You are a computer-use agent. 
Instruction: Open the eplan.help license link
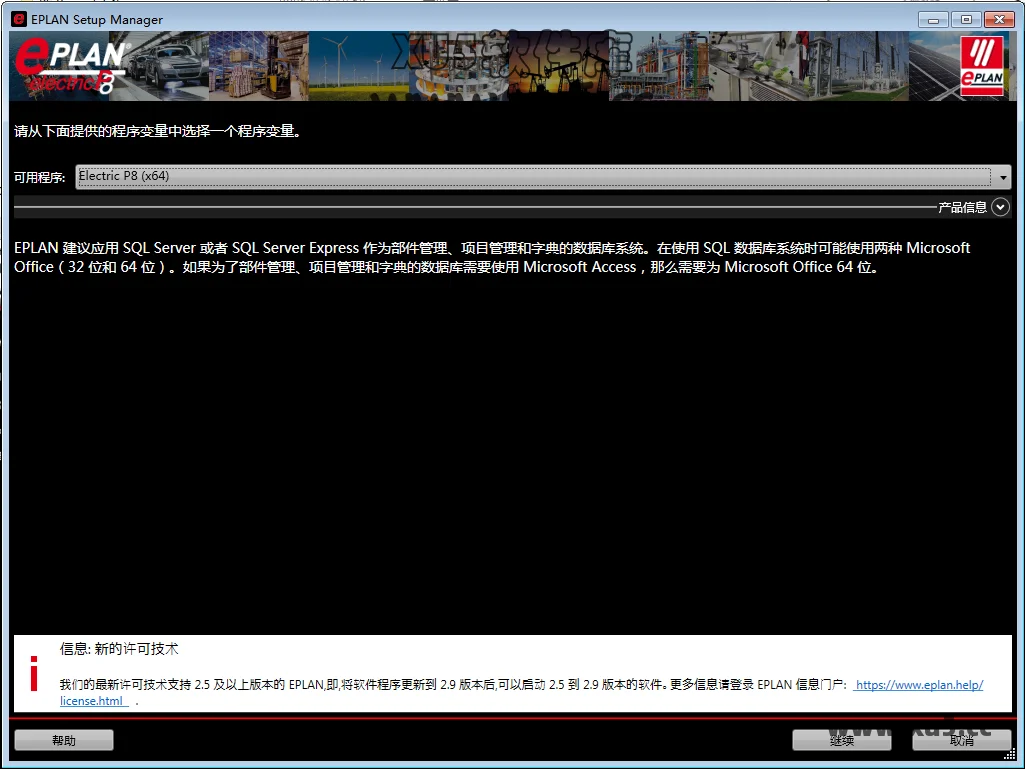pyautogui.click(x=919, y=685)
